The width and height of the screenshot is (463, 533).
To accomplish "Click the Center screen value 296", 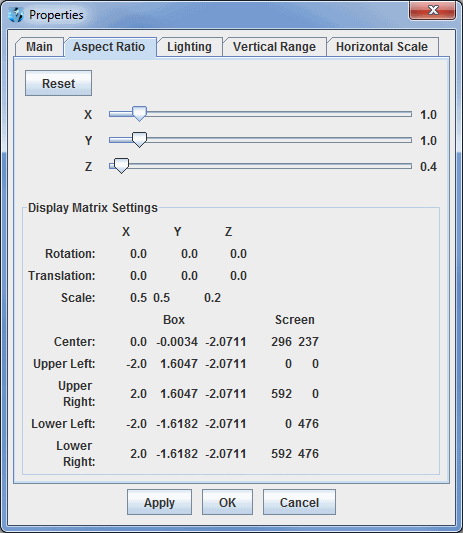I will click(281, 342).
